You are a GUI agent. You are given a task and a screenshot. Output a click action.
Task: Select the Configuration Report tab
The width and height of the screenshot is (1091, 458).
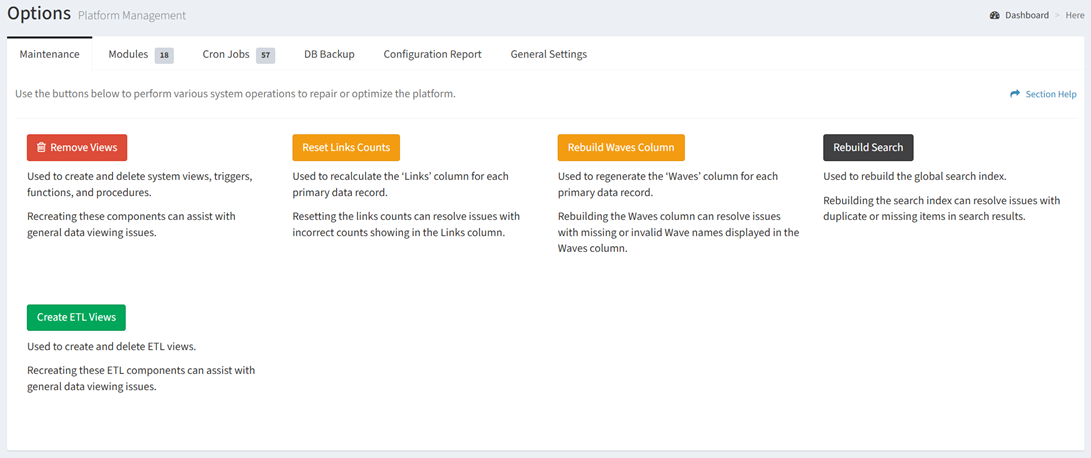coord(432,54)
